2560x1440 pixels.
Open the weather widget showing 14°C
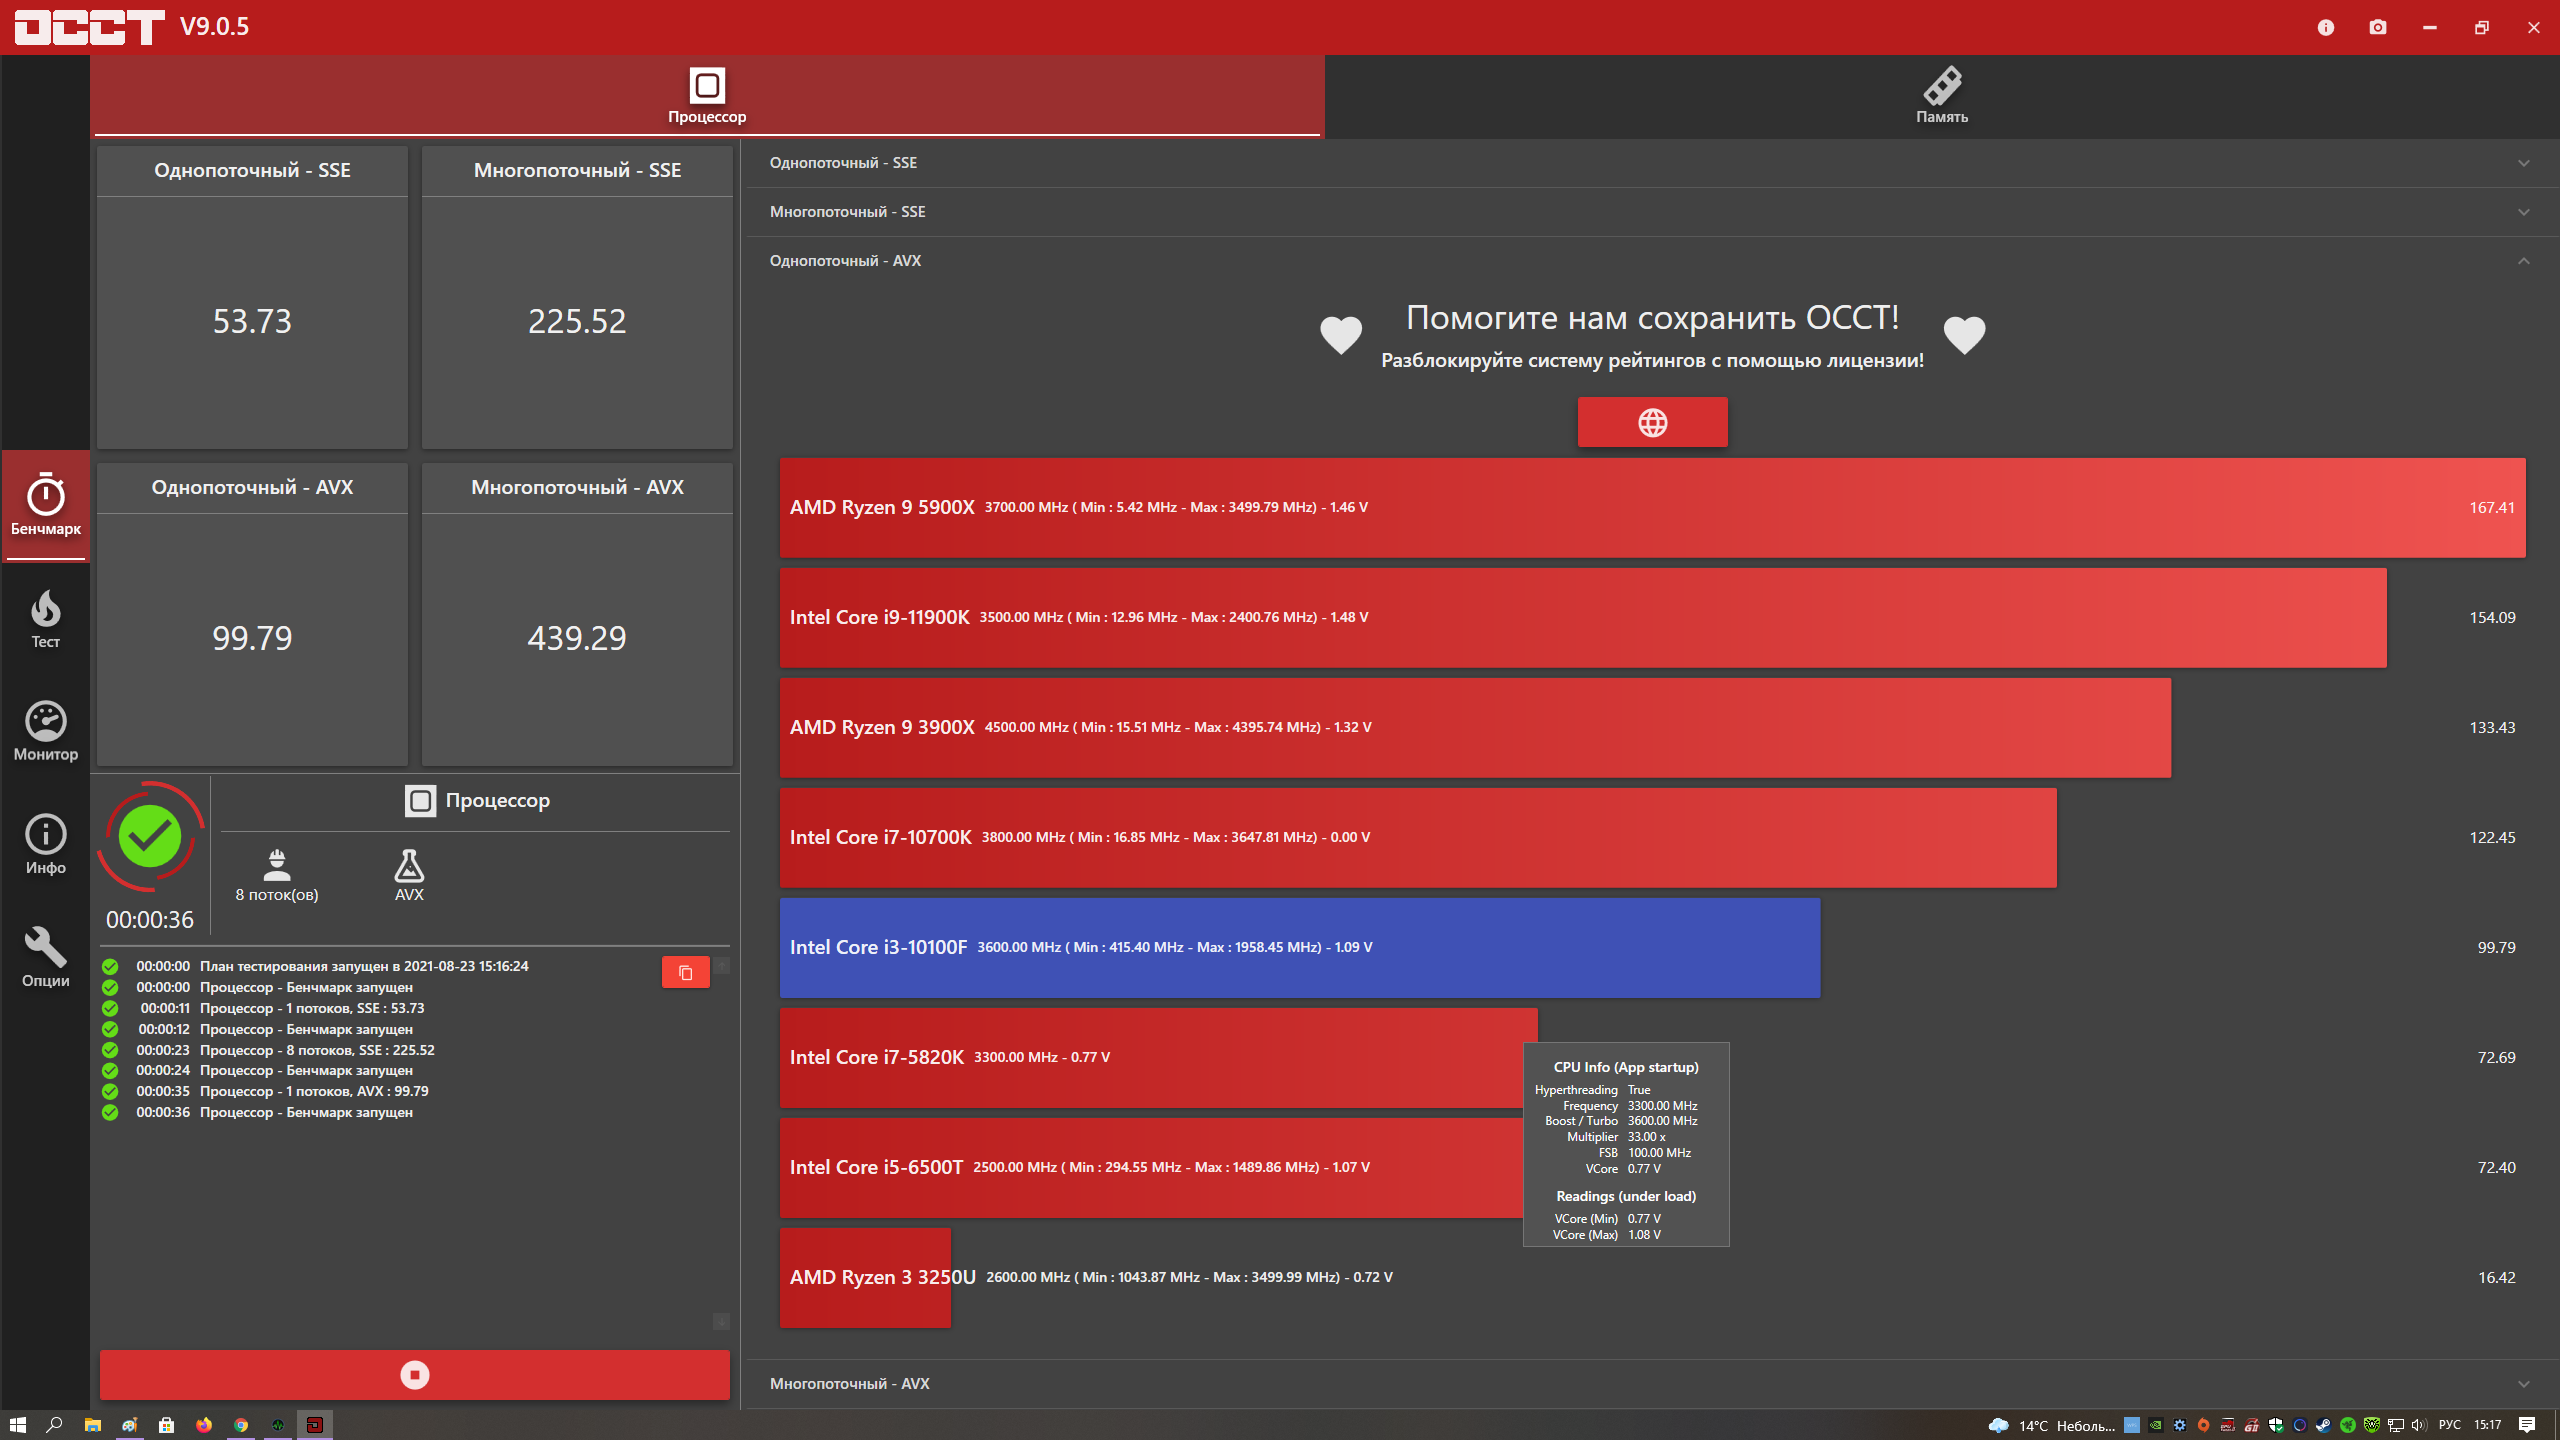tap(2050, 1426)
